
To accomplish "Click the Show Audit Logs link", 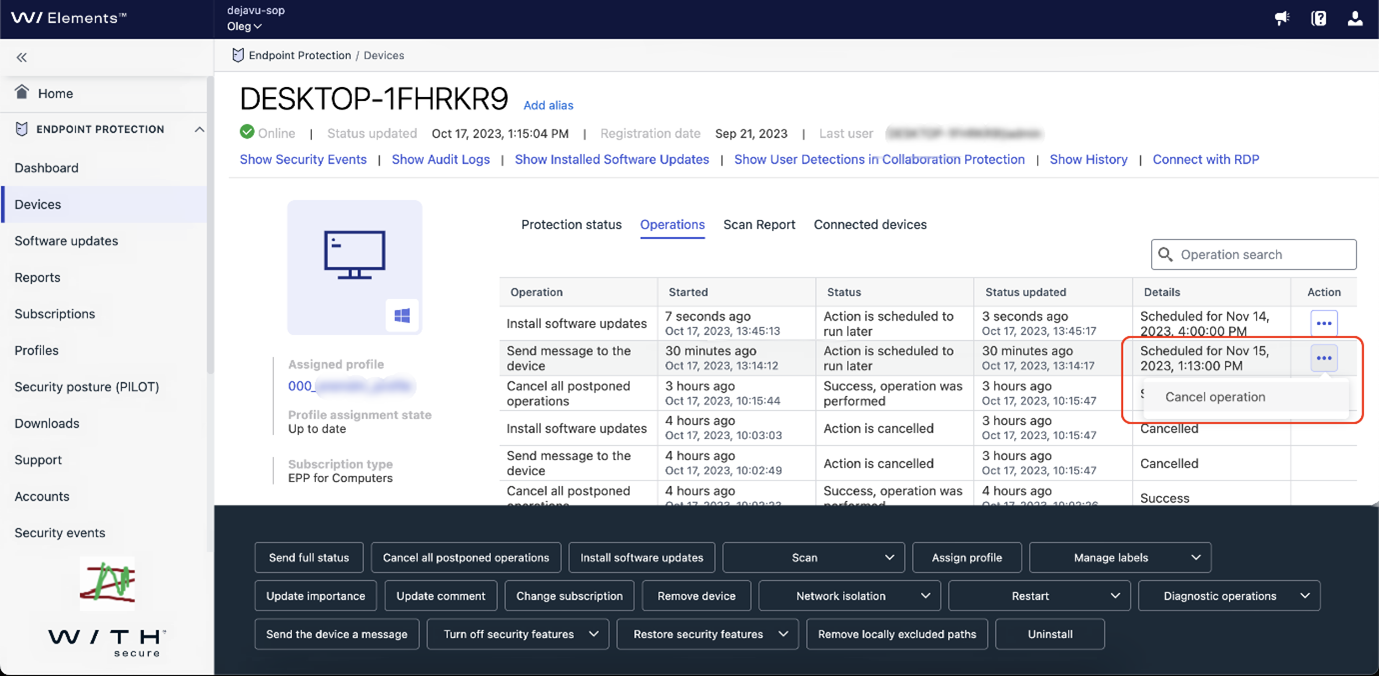I will 441,159.
